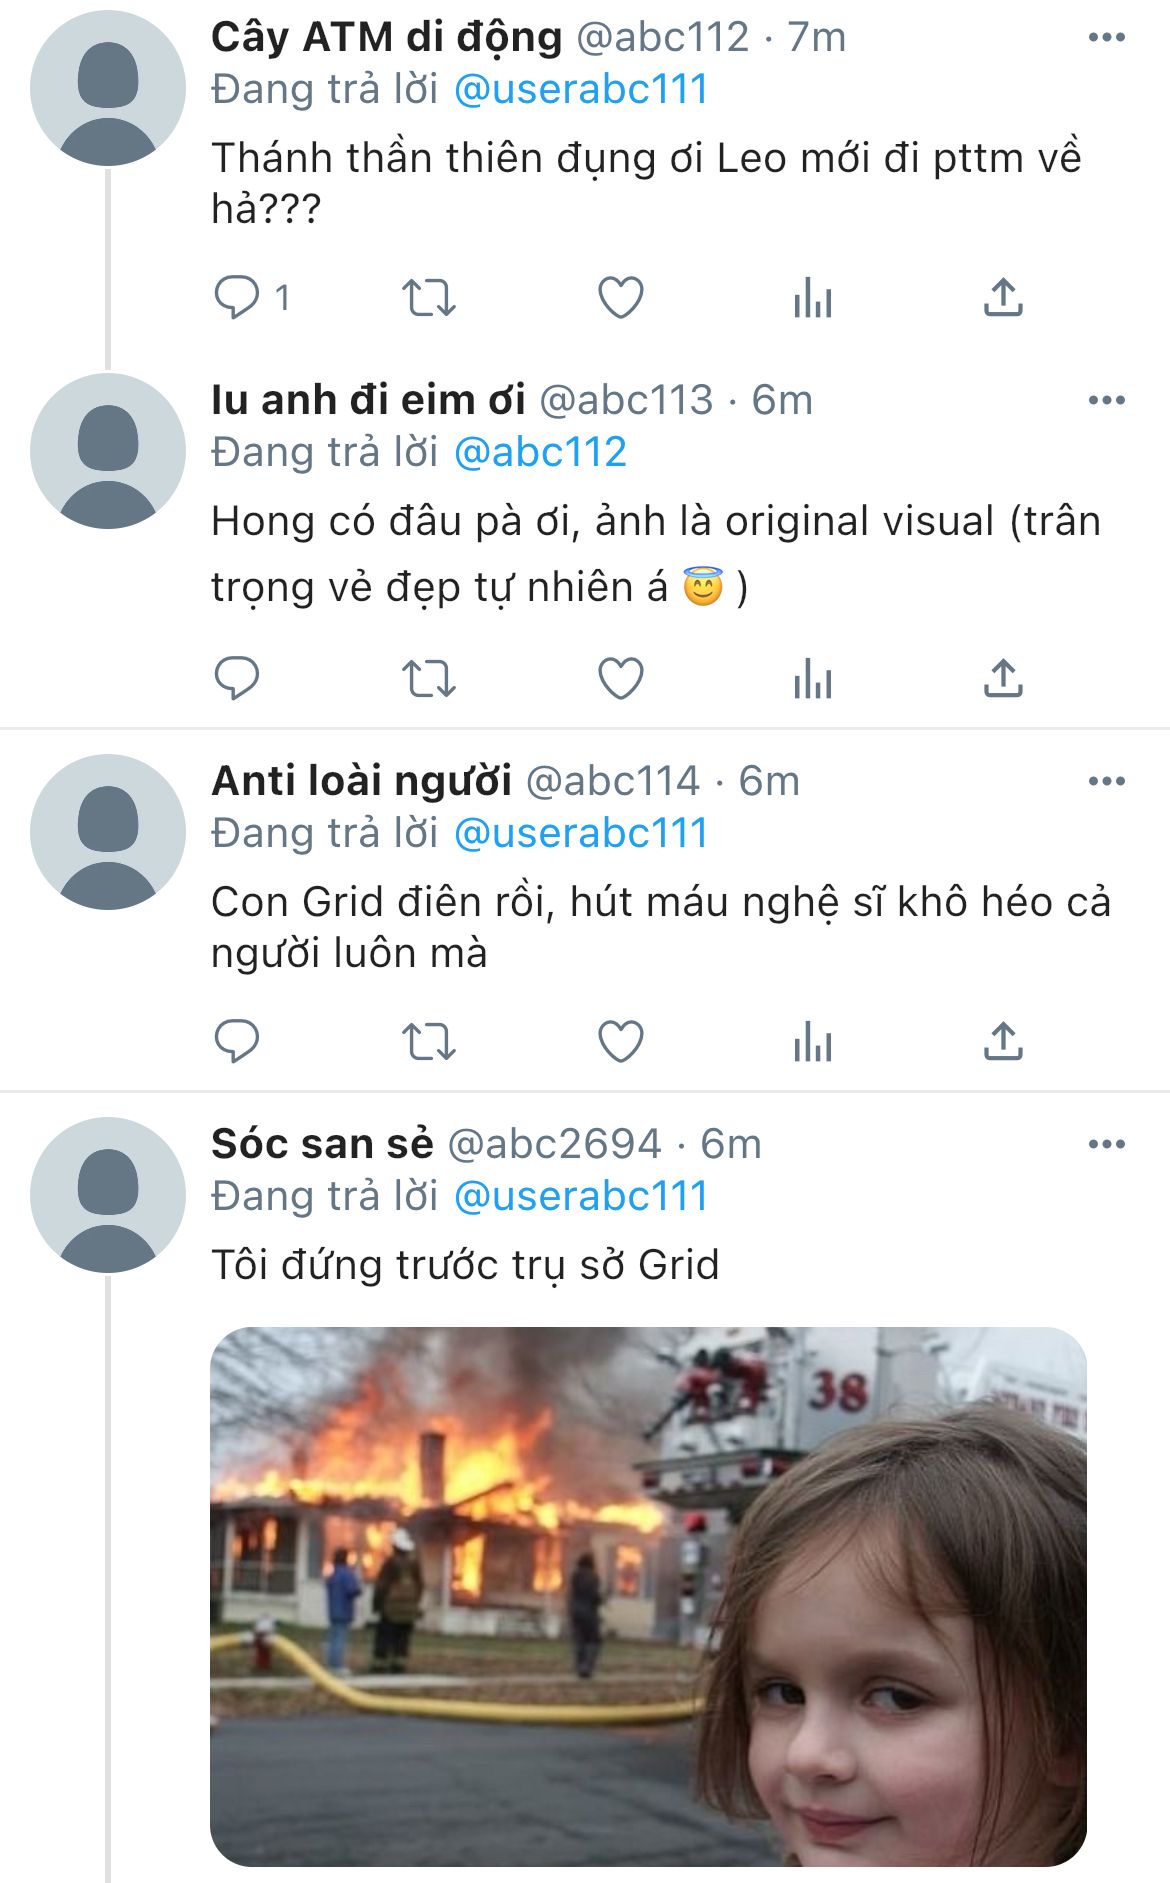Expand more options on Sóc san sẻ's tweet
1170x1883 pixels.
[x=1106, y=1144]
